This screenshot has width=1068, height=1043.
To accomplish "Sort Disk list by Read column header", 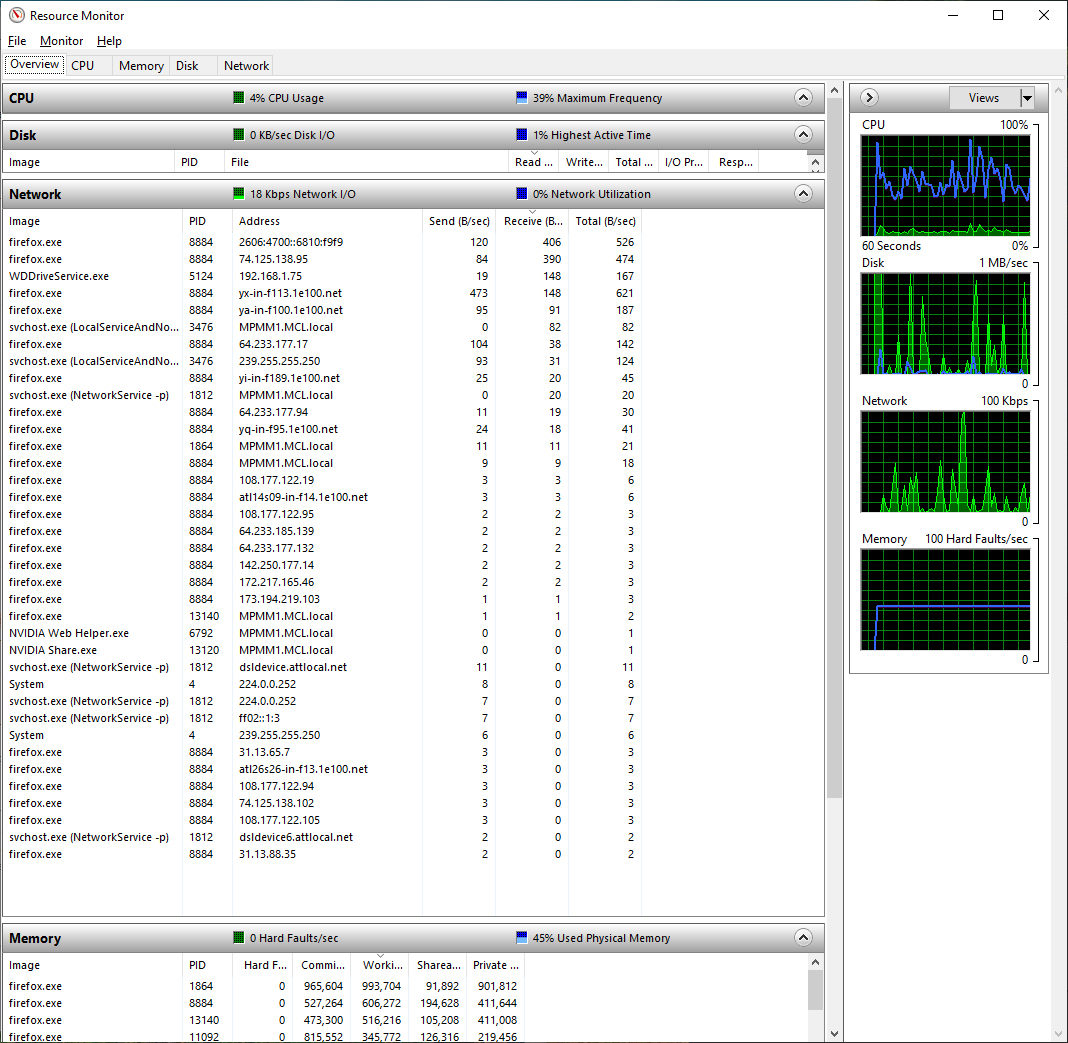I will pyautogui.click(x=534, y=162).
